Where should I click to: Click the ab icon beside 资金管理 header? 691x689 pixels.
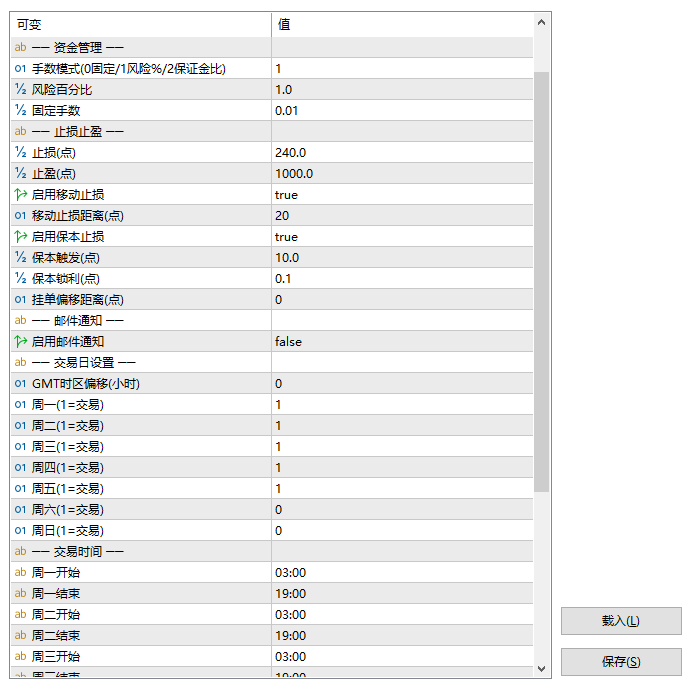20,47
